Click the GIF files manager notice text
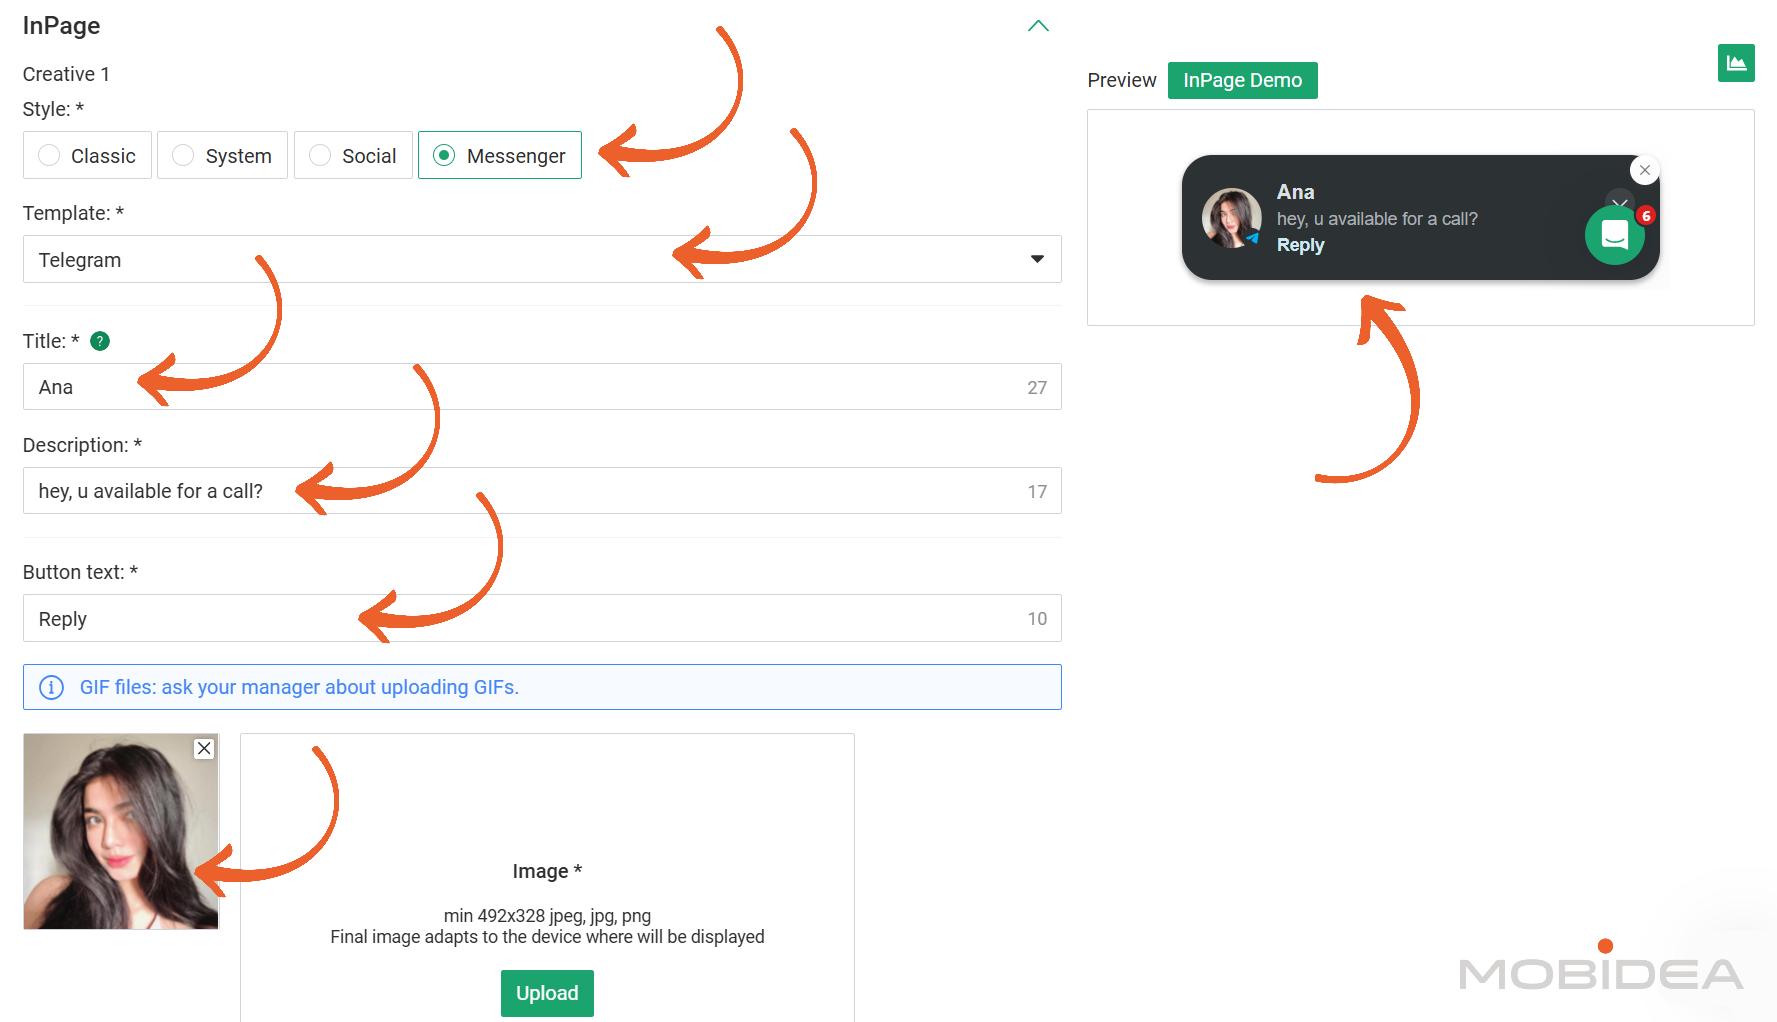Image resolution: width=1777 pixels, height=1022 pixels. click(299, 687)
